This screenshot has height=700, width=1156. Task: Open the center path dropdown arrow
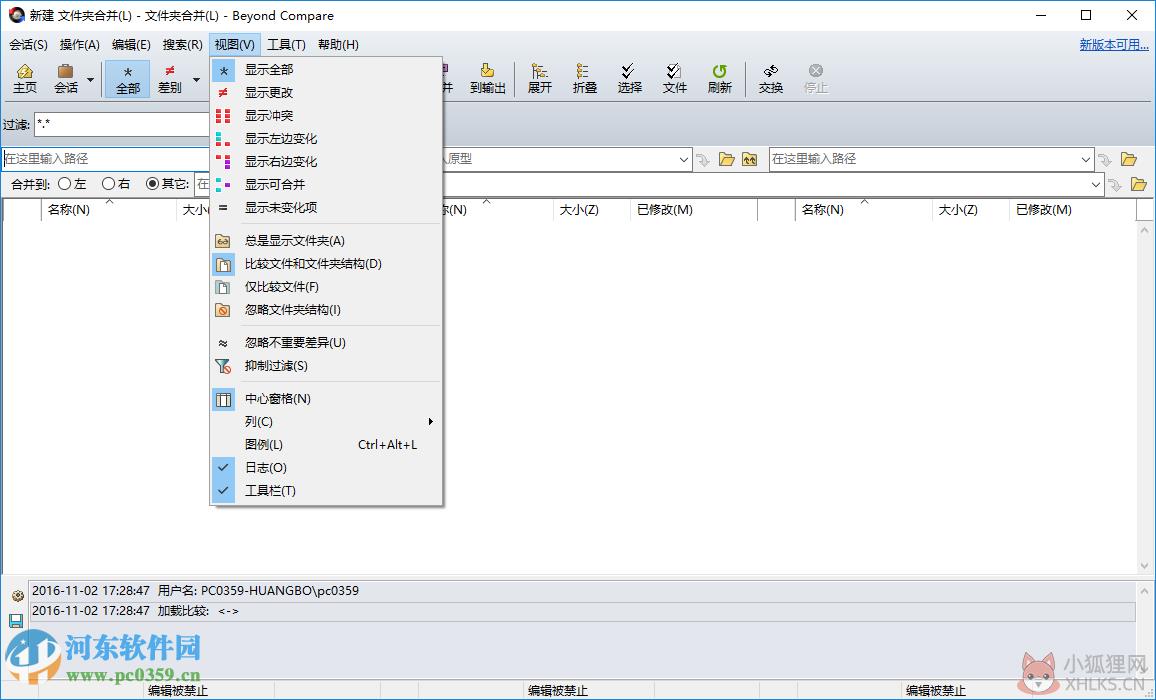[x=683, y=159]
